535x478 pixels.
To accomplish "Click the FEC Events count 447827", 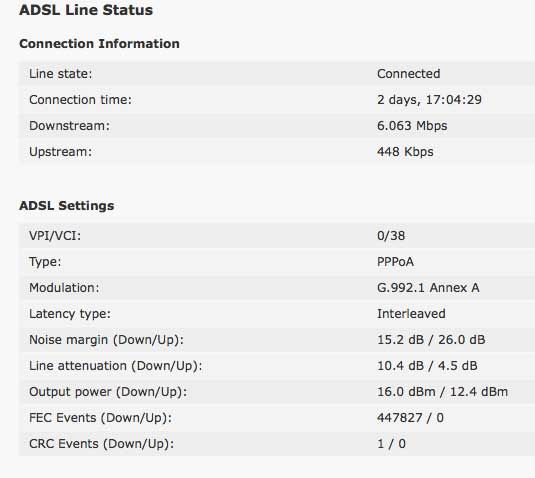I will (x=400, y=418).
